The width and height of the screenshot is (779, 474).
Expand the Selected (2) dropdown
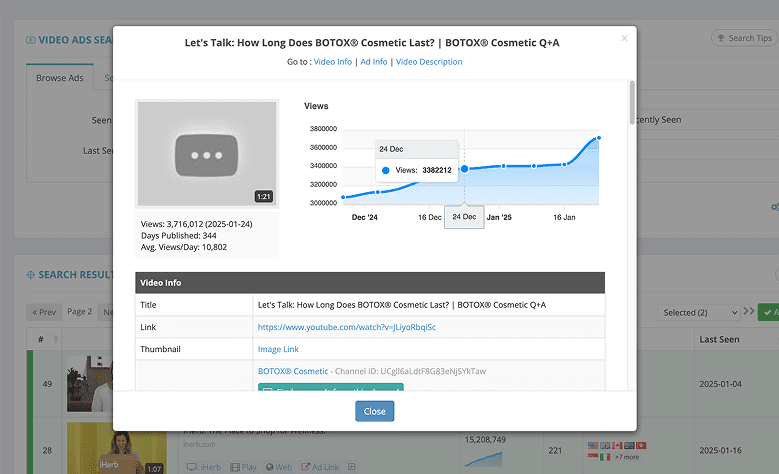pyautogui.click(x=701, y=313)
